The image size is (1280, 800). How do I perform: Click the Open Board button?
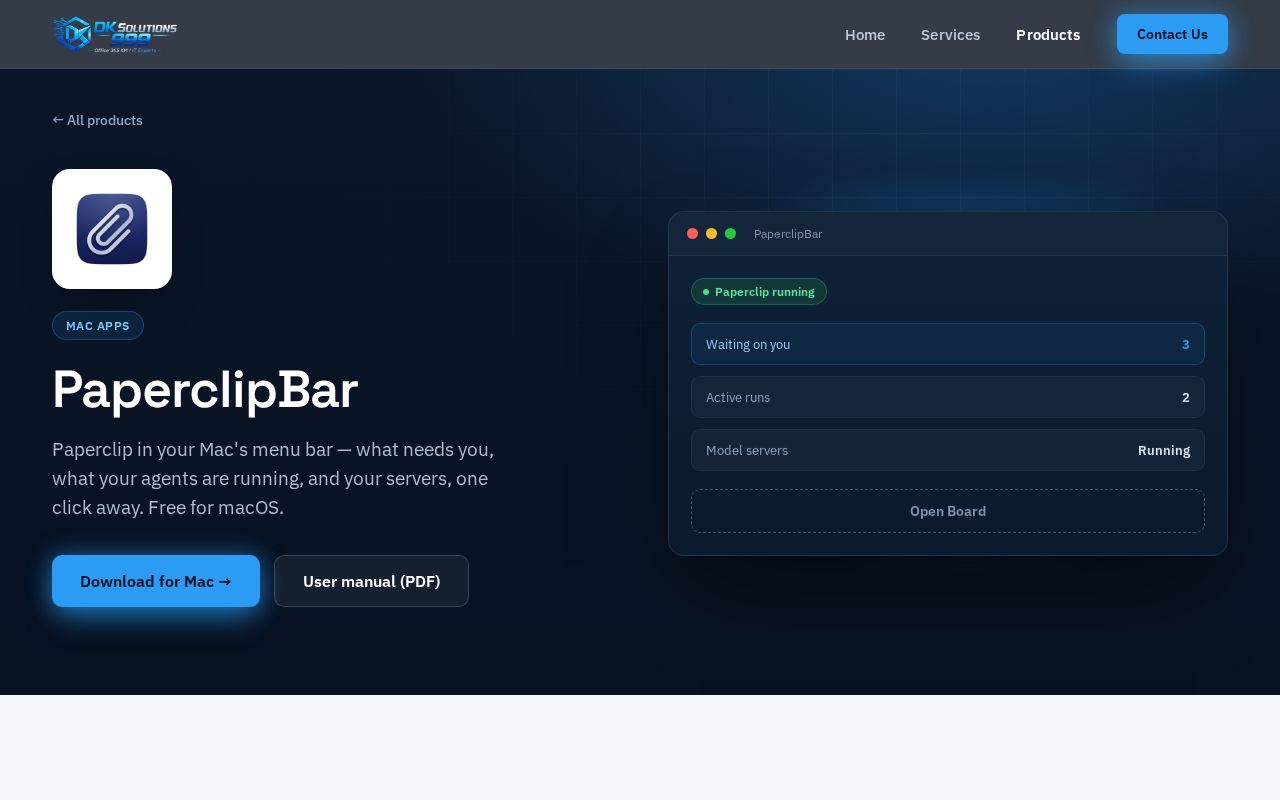pos(948,511)
